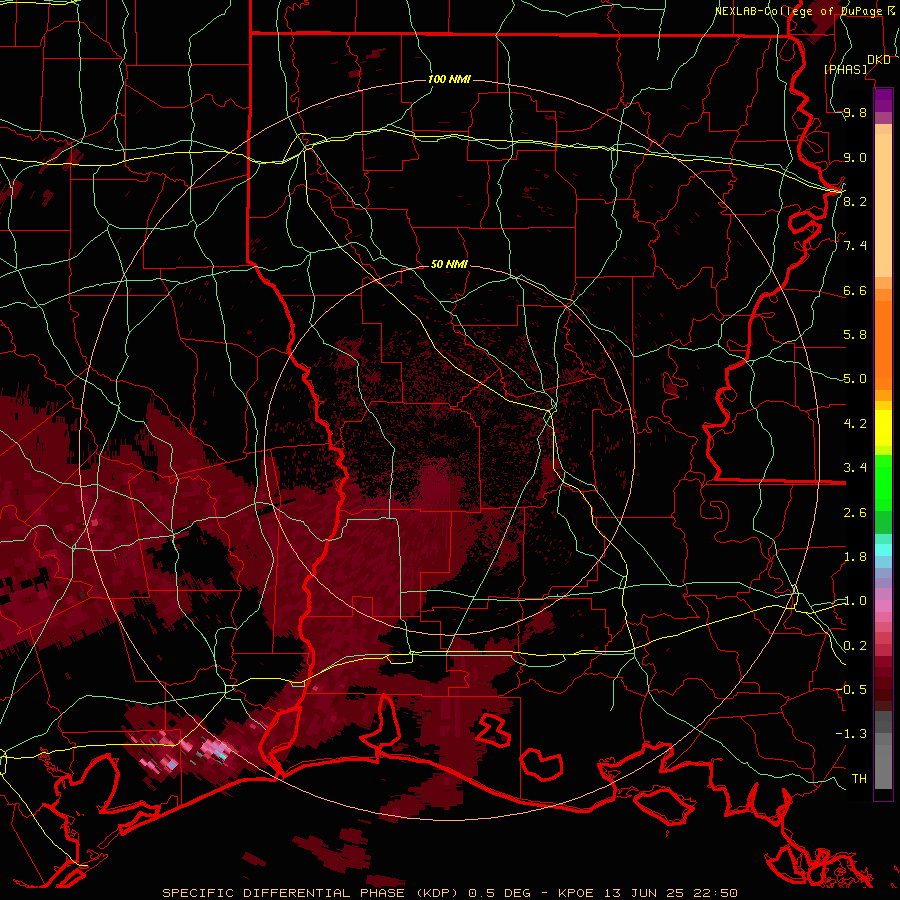Image resolution: width=900 pixels, height=900 pixels.
Task: Click the TH label on the colorbar
Action: pos(859,779)
